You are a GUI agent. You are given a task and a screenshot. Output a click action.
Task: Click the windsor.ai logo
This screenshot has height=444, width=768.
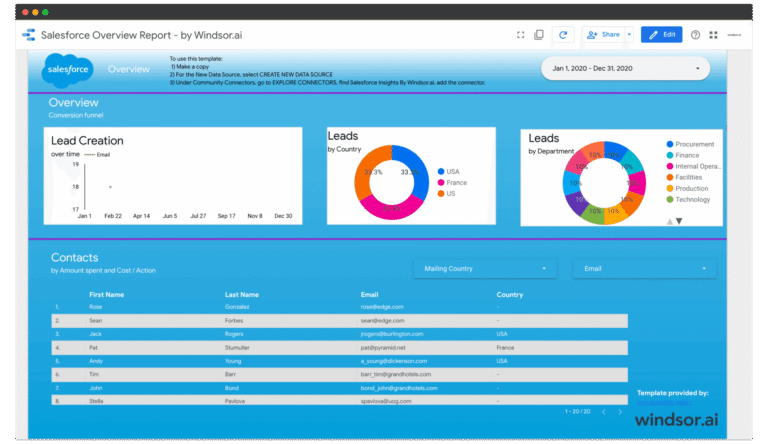(676, 419)
